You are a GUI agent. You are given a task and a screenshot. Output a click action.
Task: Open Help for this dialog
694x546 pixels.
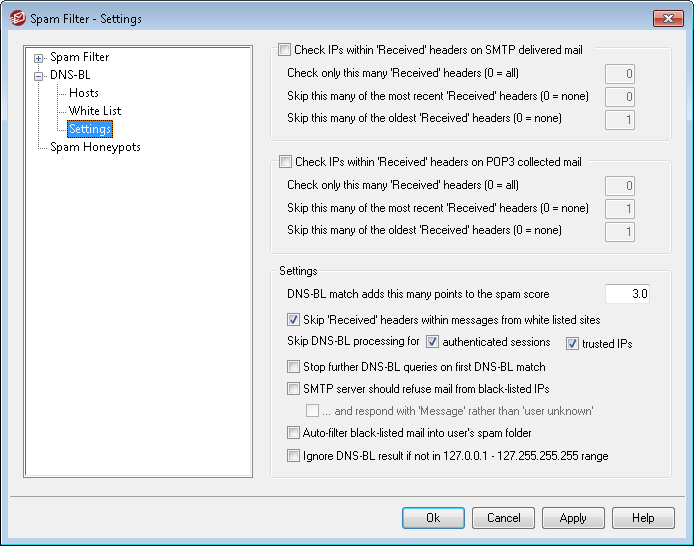643,518
